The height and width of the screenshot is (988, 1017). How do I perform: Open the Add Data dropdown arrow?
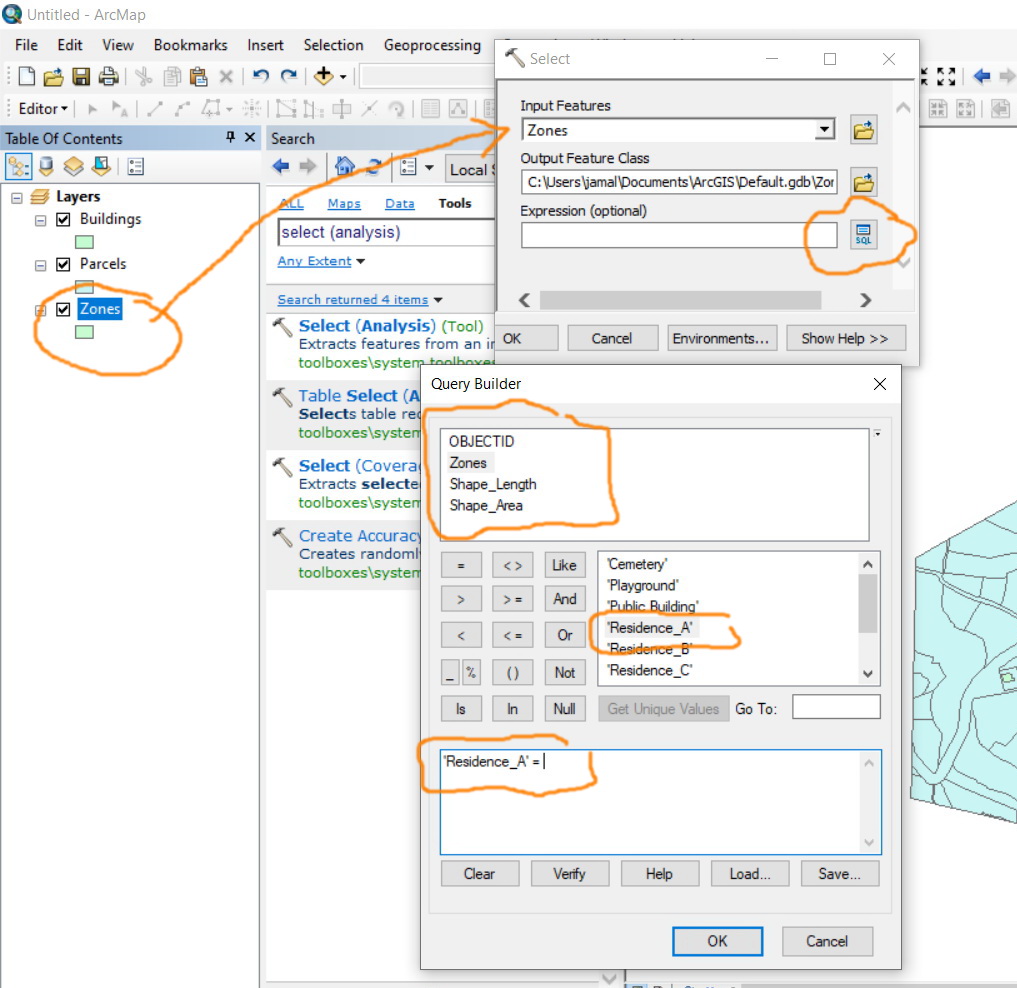pos(343,77)
